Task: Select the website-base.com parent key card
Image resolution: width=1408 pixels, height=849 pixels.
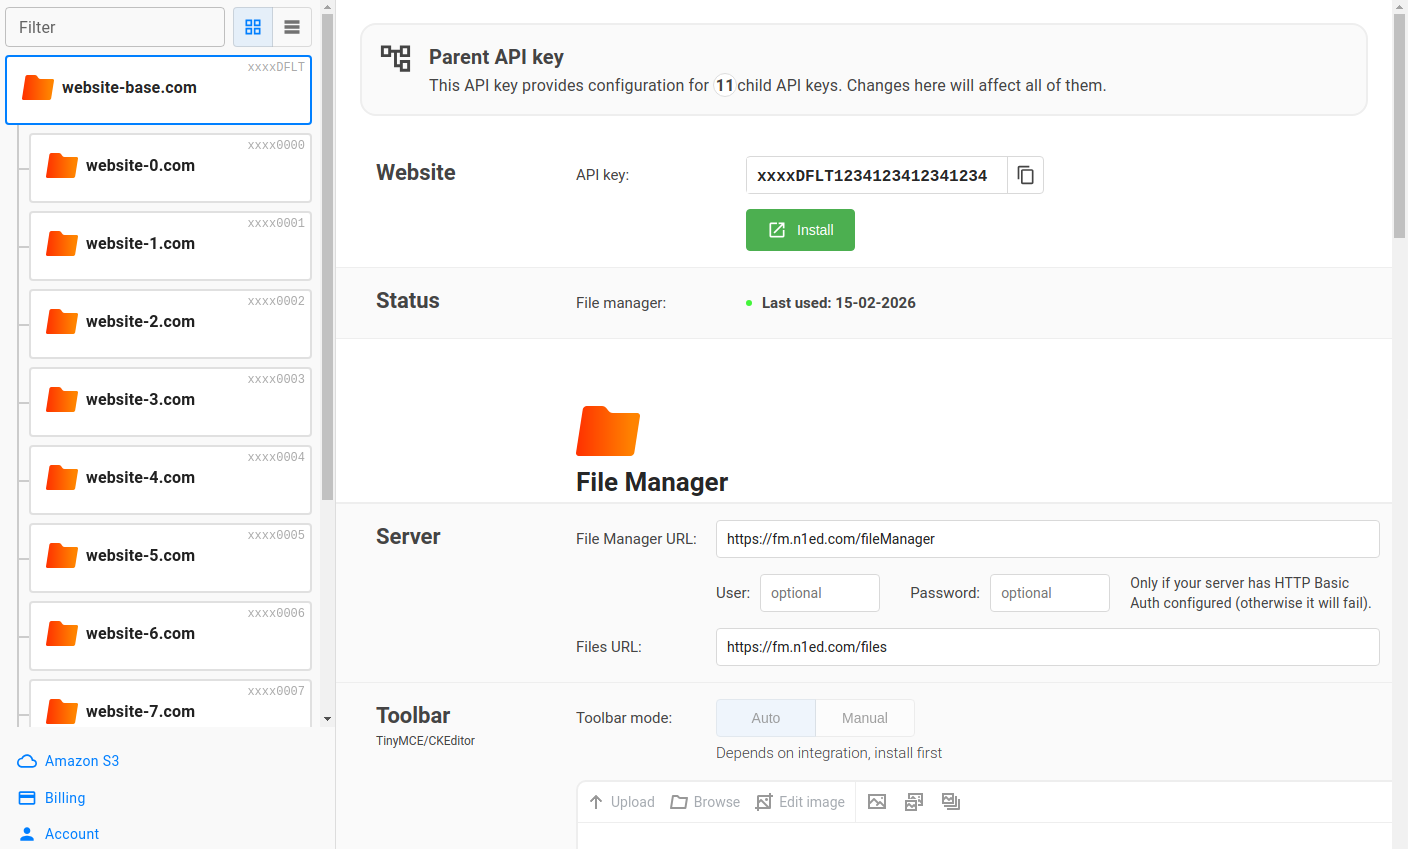Action: [158, 87]
